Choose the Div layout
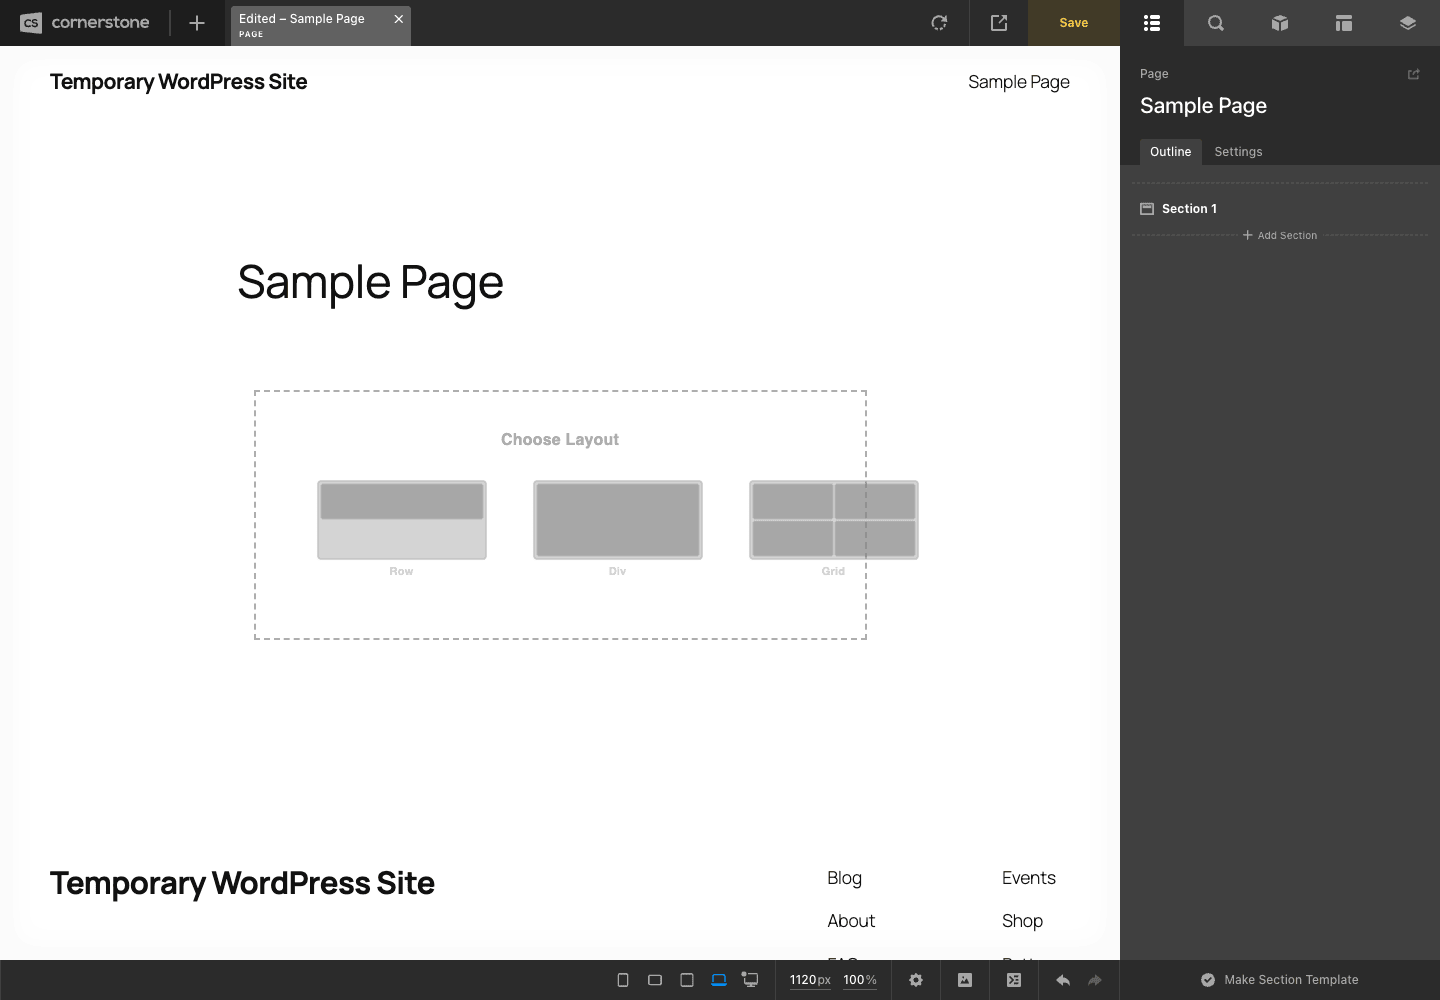The image size is (1440, 1000). [618, 520]
